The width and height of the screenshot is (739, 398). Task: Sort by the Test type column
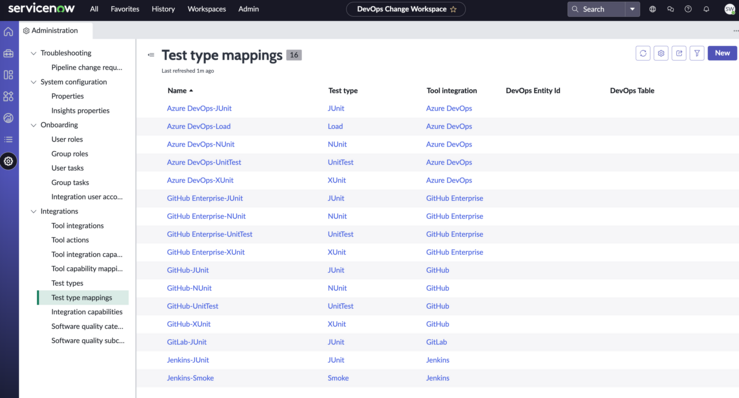click(x=343, y=91)
